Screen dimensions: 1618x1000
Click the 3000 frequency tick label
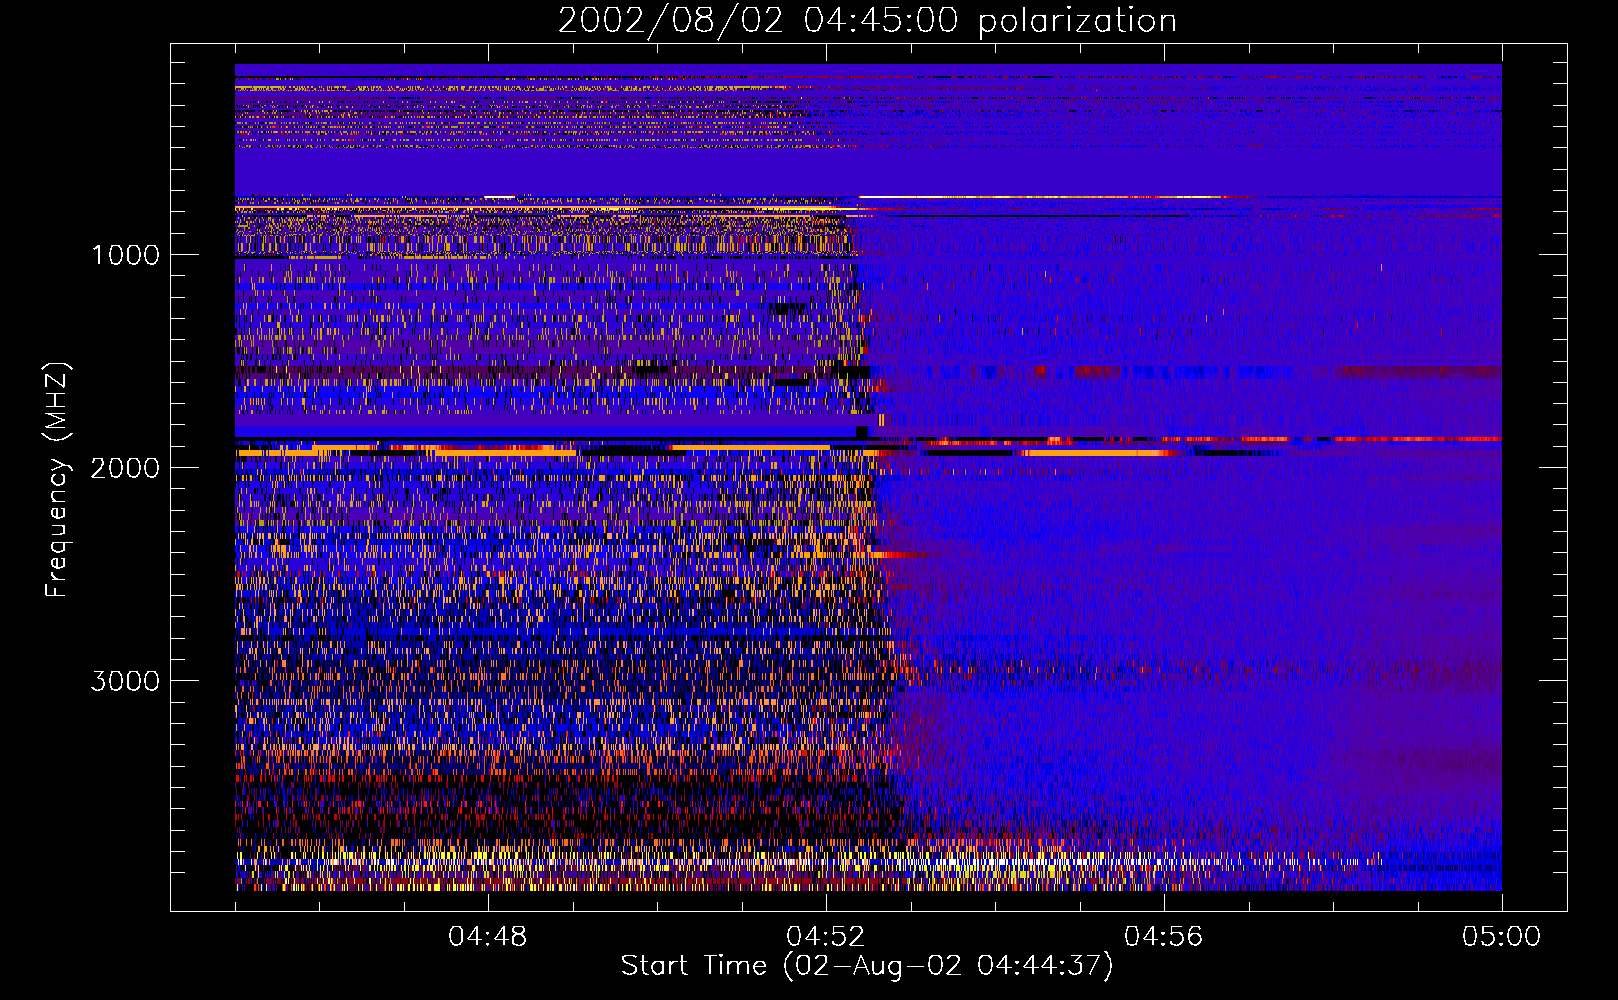coord(125,681)
